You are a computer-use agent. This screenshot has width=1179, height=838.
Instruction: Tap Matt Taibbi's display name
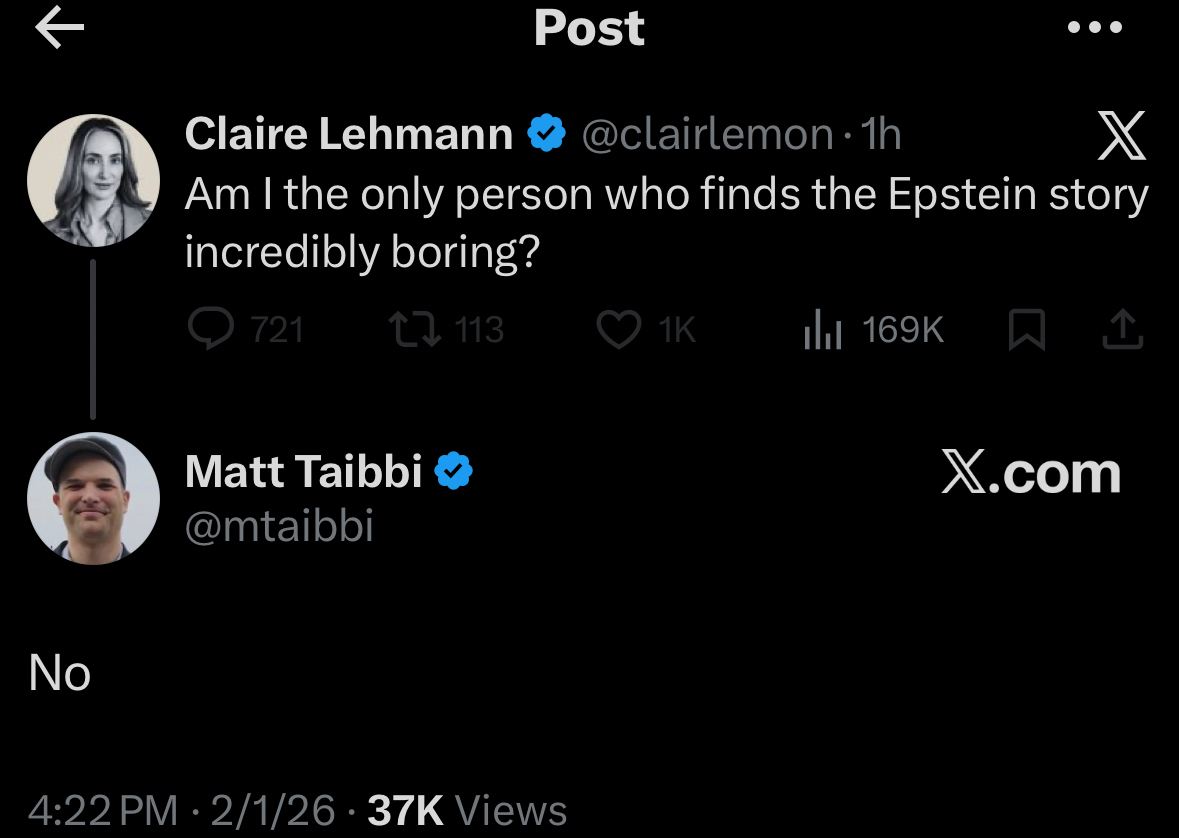coord(304,471)
